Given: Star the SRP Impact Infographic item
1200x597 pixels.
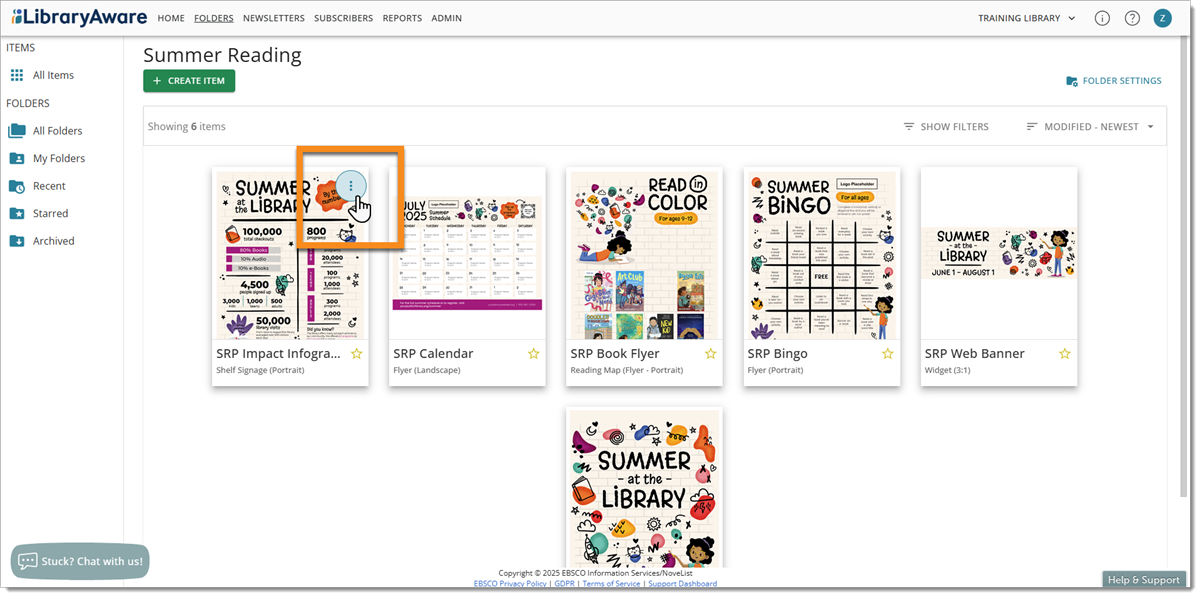Looking at the screenshot, I should [x=356, y=354].
